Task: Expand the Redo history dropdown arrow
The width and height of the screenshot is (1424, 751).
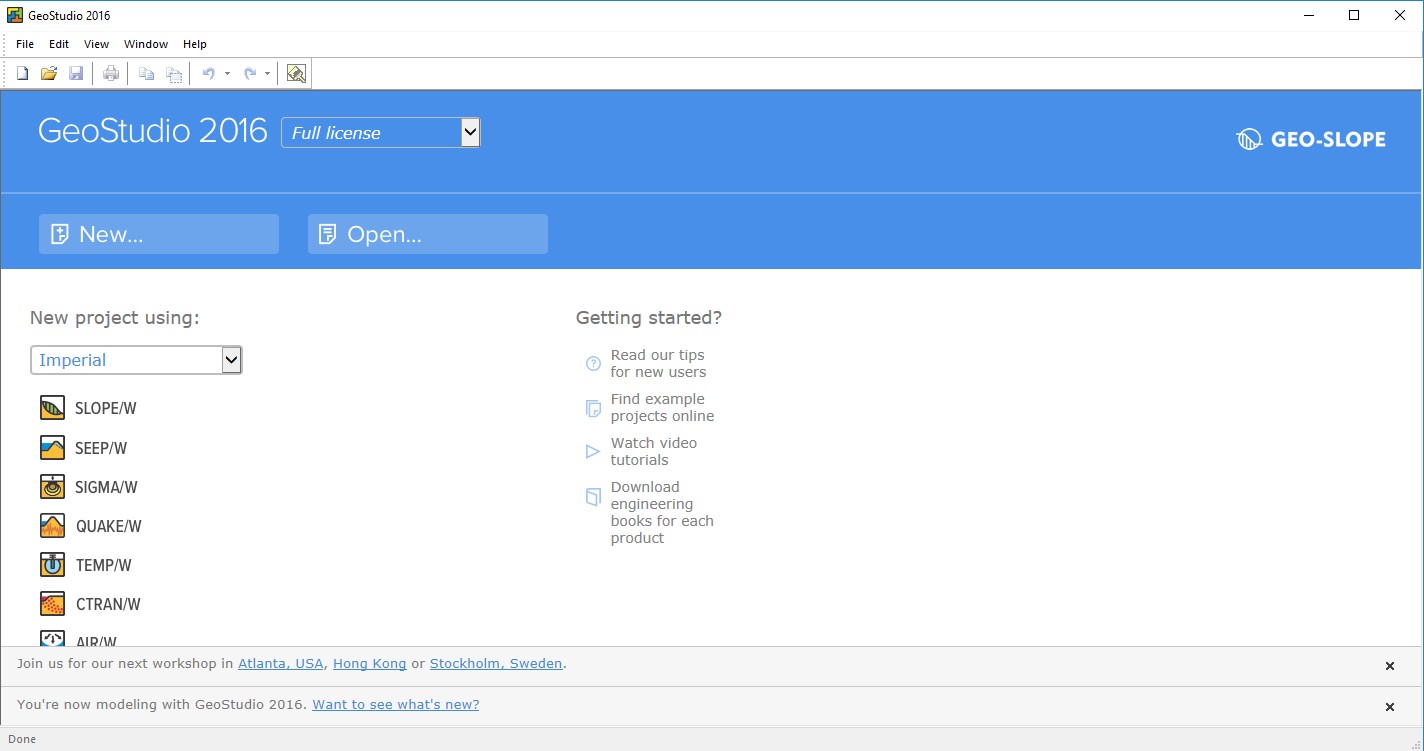Action: [267, 73]
